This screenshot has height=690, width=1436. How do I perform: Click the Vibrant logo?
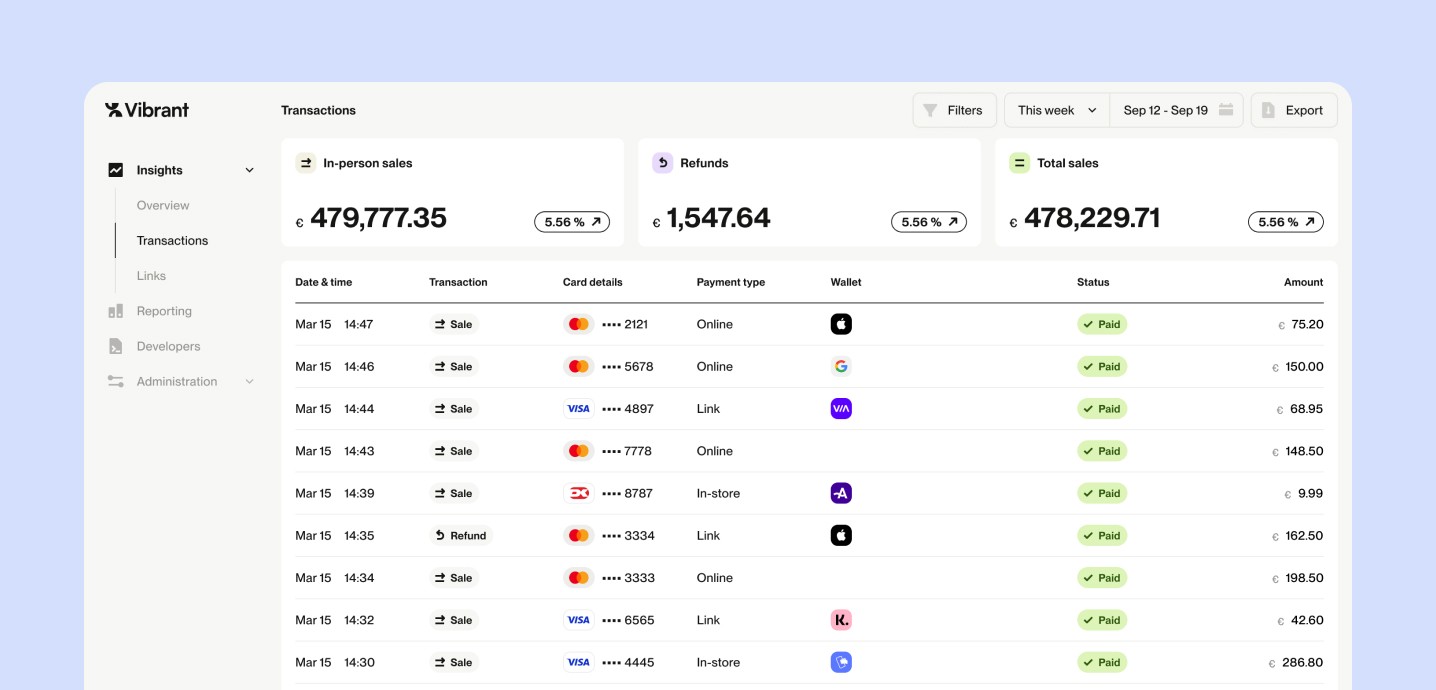point(147,110)
